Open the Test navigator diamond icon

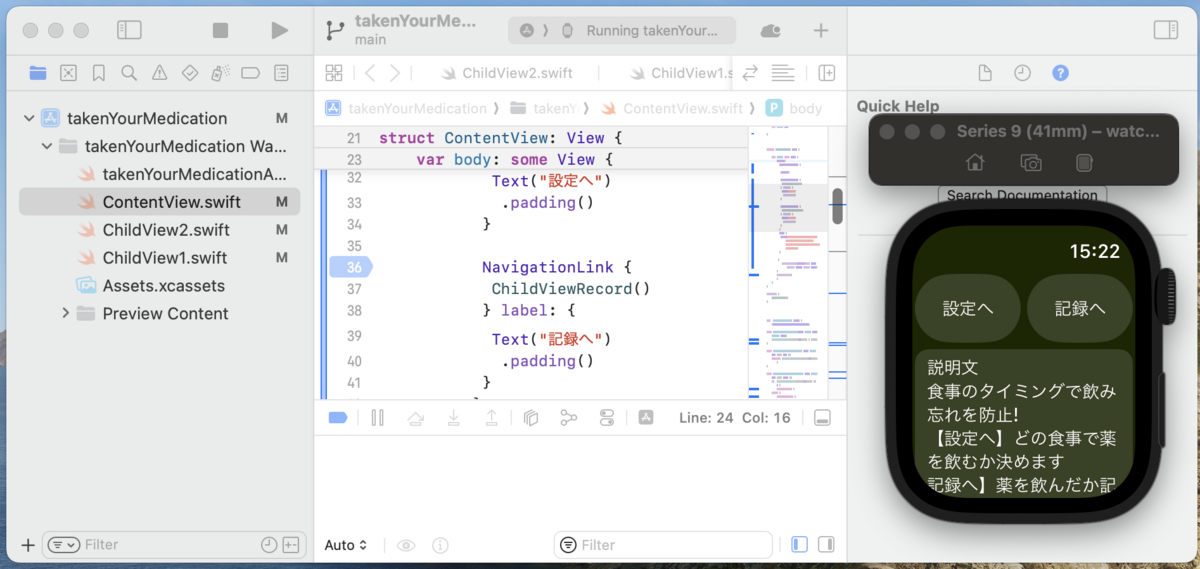pyautogui.click(x=190, y=73)
